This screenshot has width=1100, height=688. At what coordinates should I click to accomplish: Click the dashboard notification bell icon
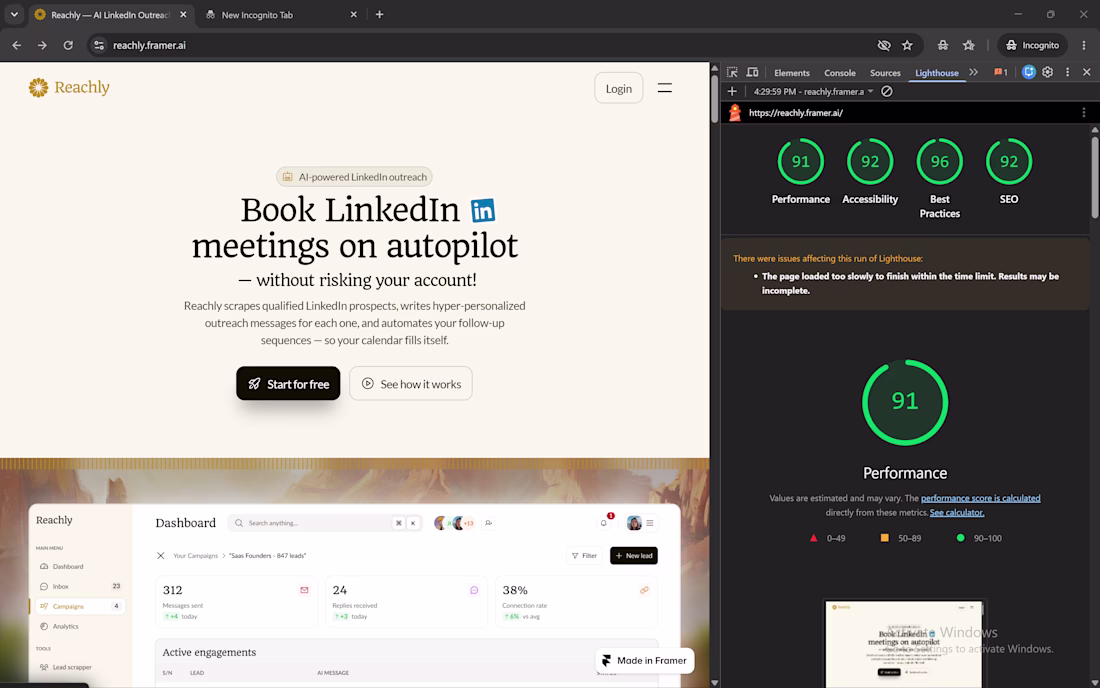(x=603, y=522)
